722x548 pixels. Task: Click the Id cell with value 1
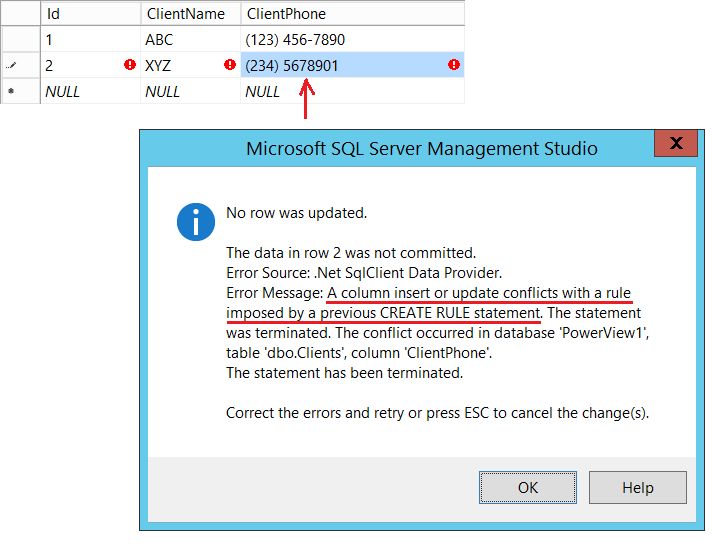coord(91,39)
